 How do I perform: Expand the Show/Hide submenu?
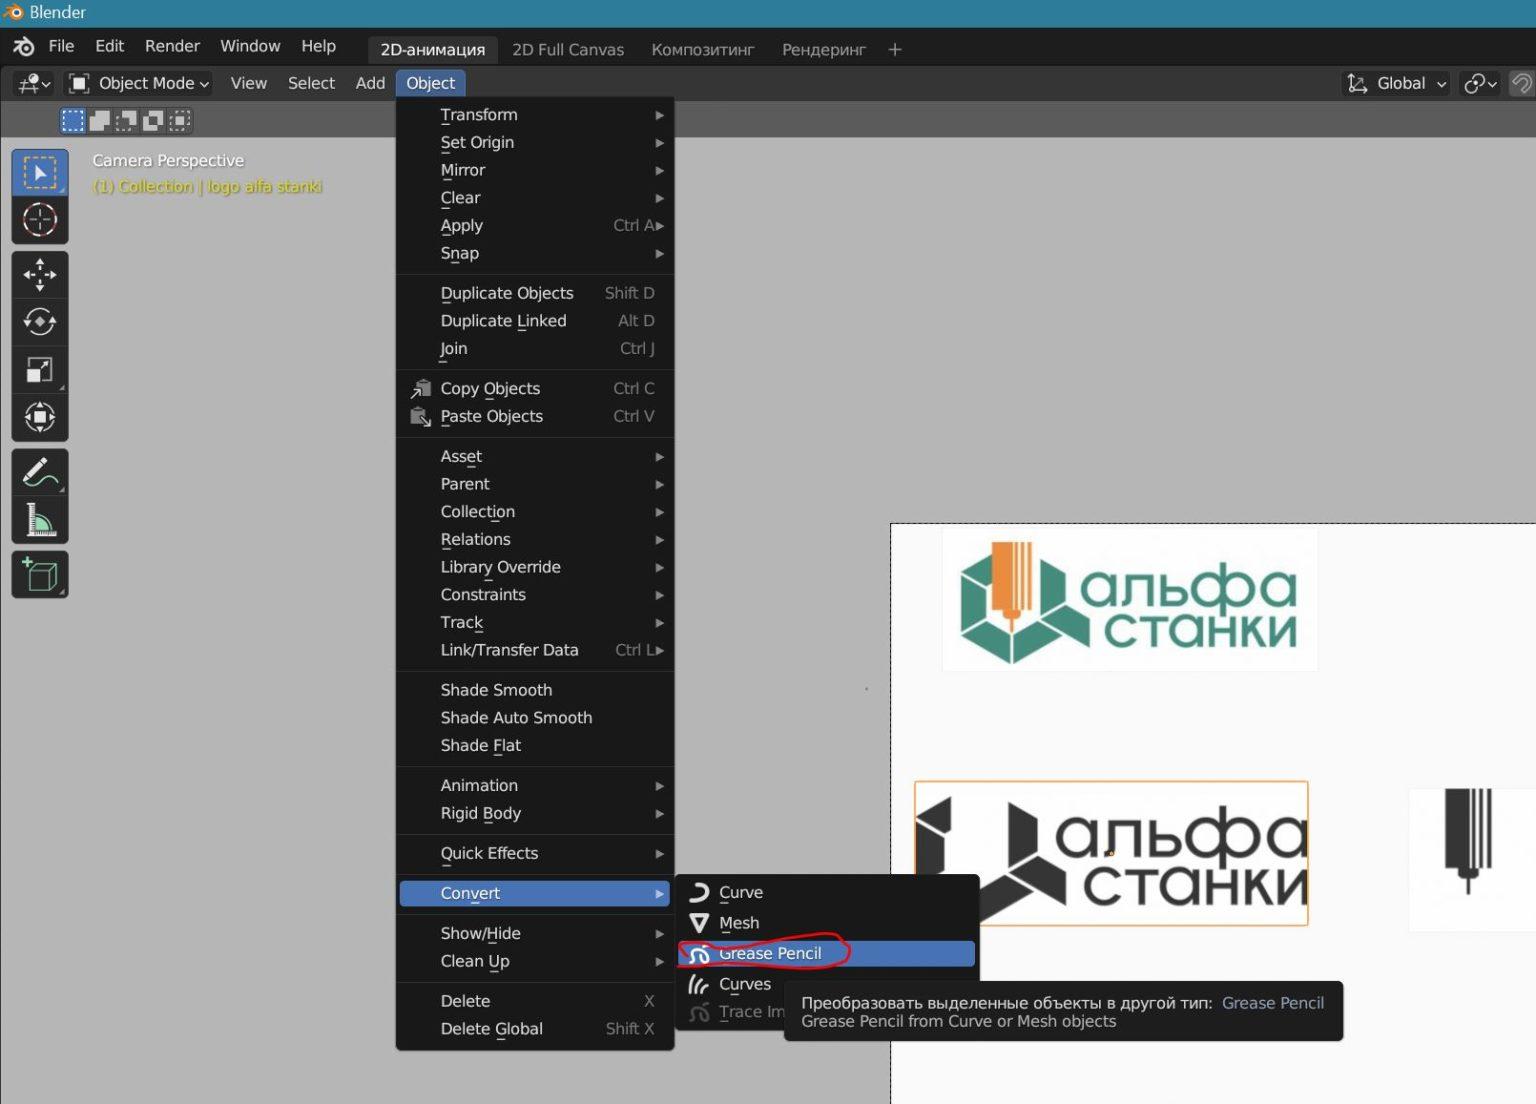pyautogui.click(x=535, y=933)
